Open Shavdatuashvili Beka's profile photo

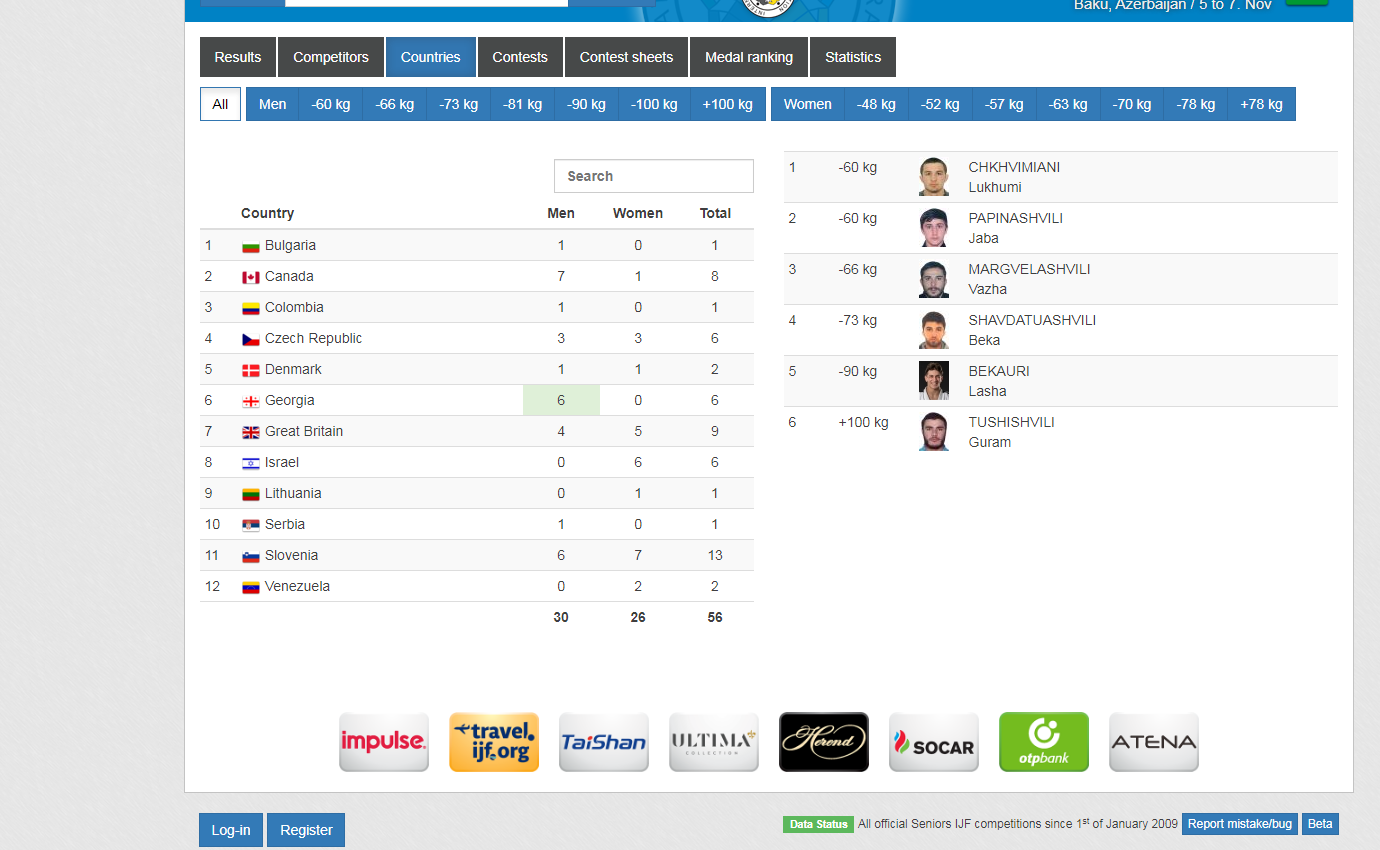pyautogui.click(x=934, y=330)
